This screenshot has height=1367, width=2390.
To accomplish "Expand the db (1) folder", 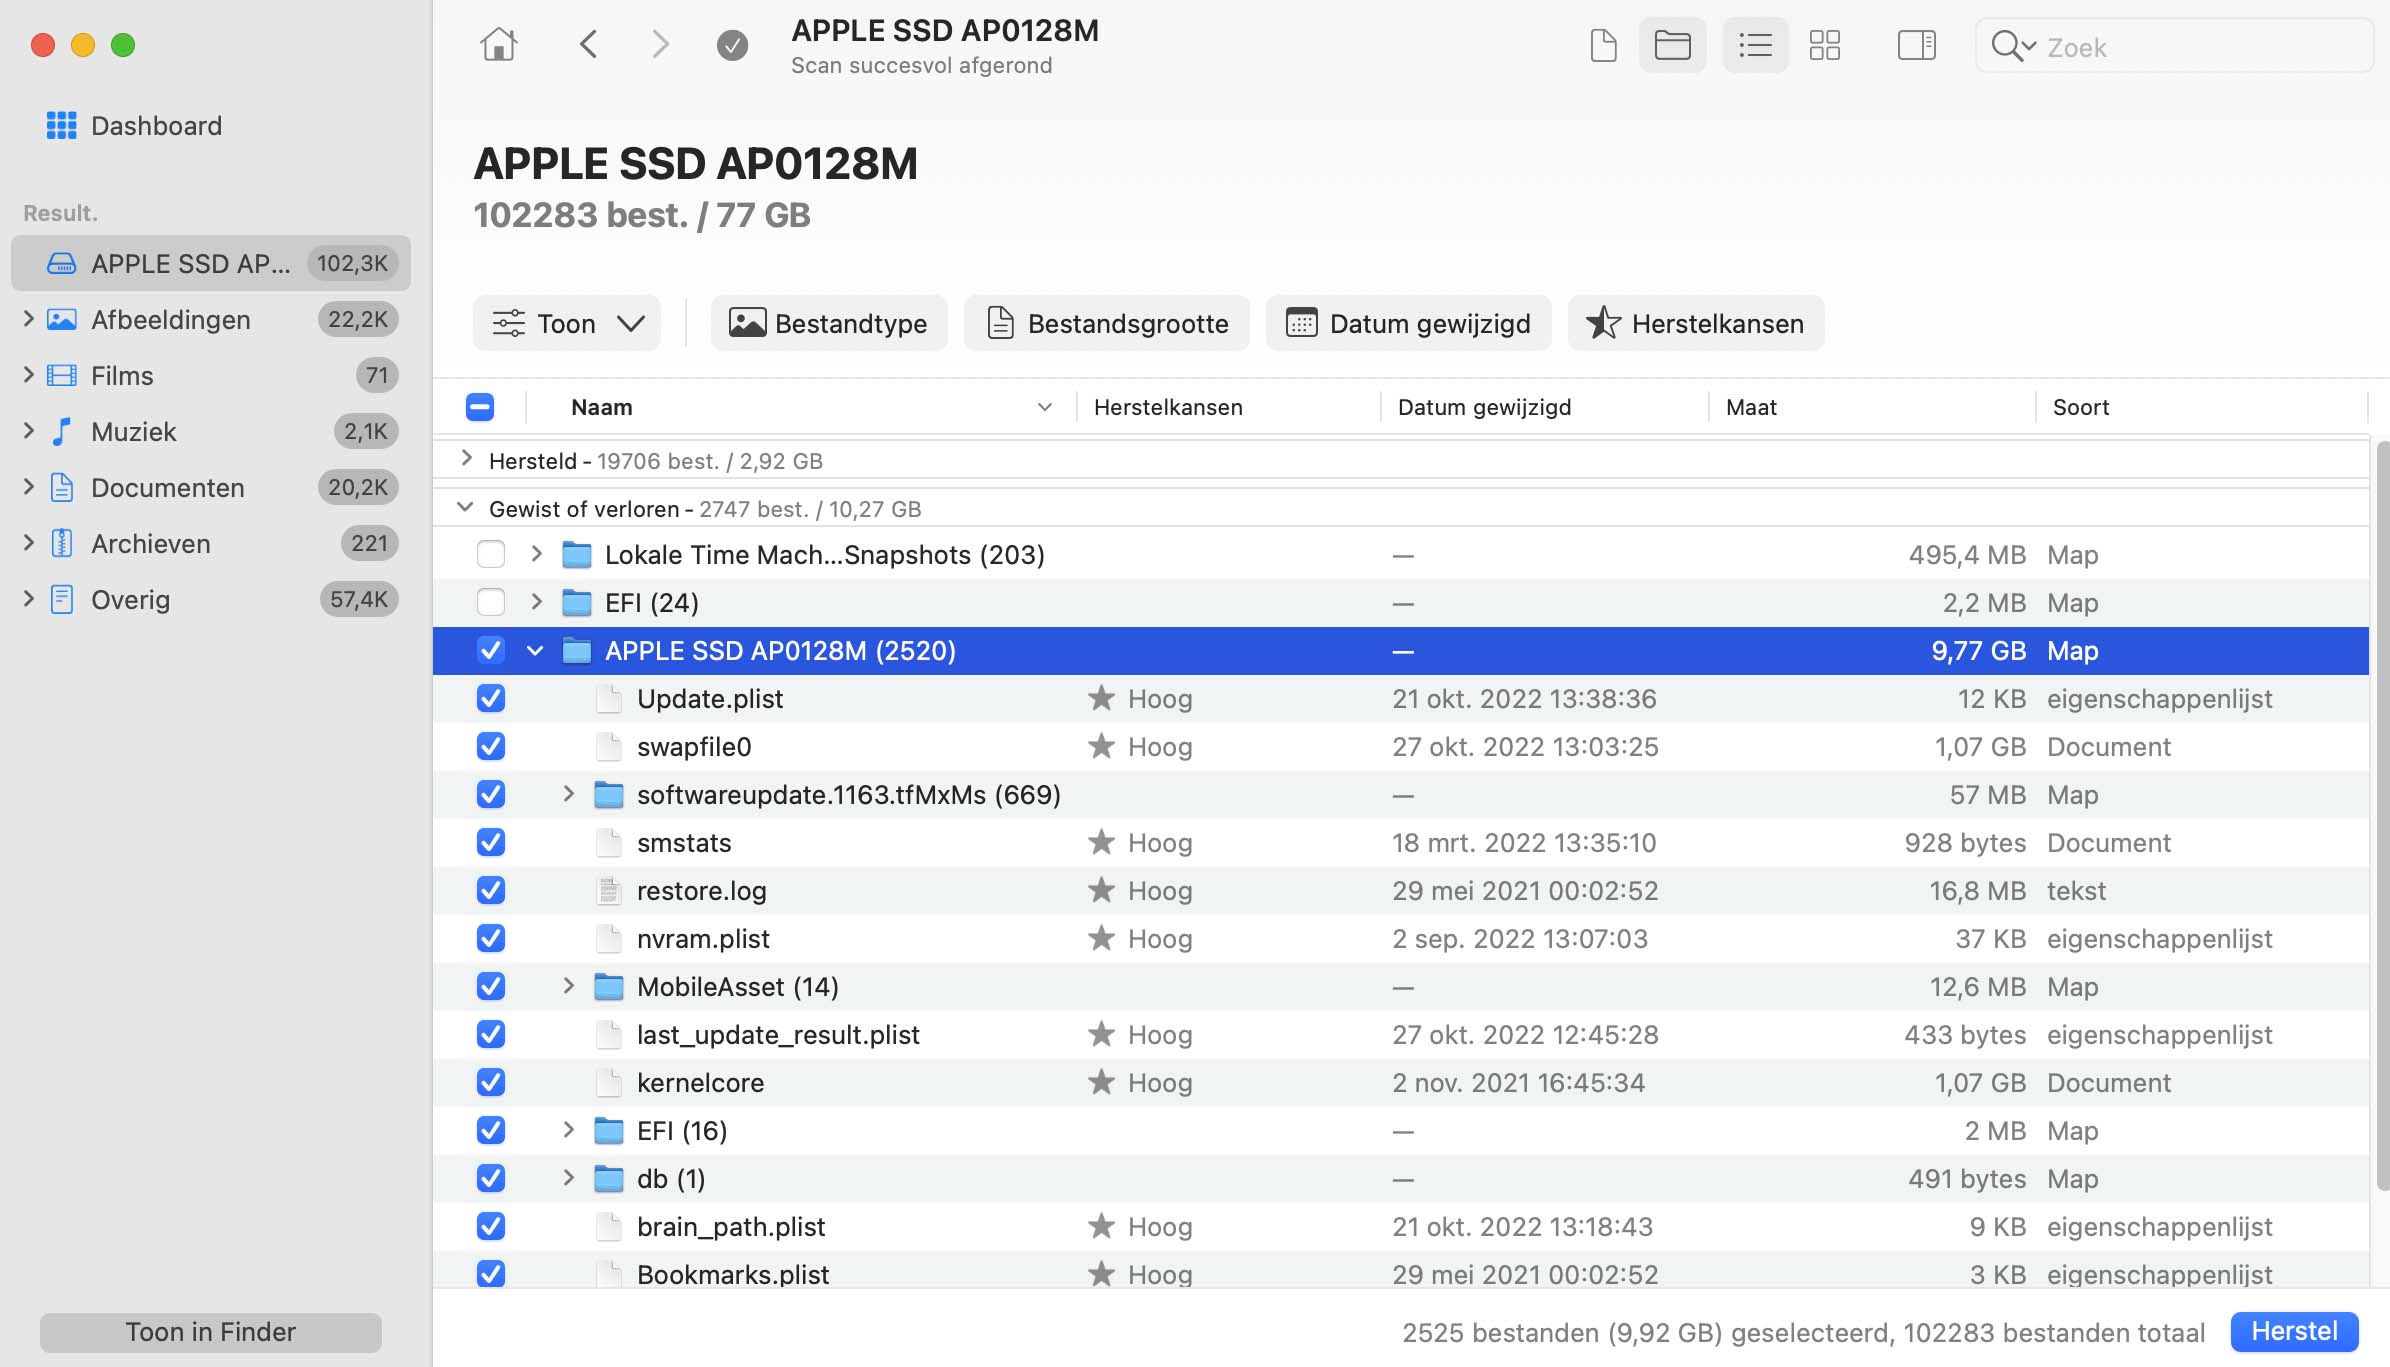I will coord(568,1177).
